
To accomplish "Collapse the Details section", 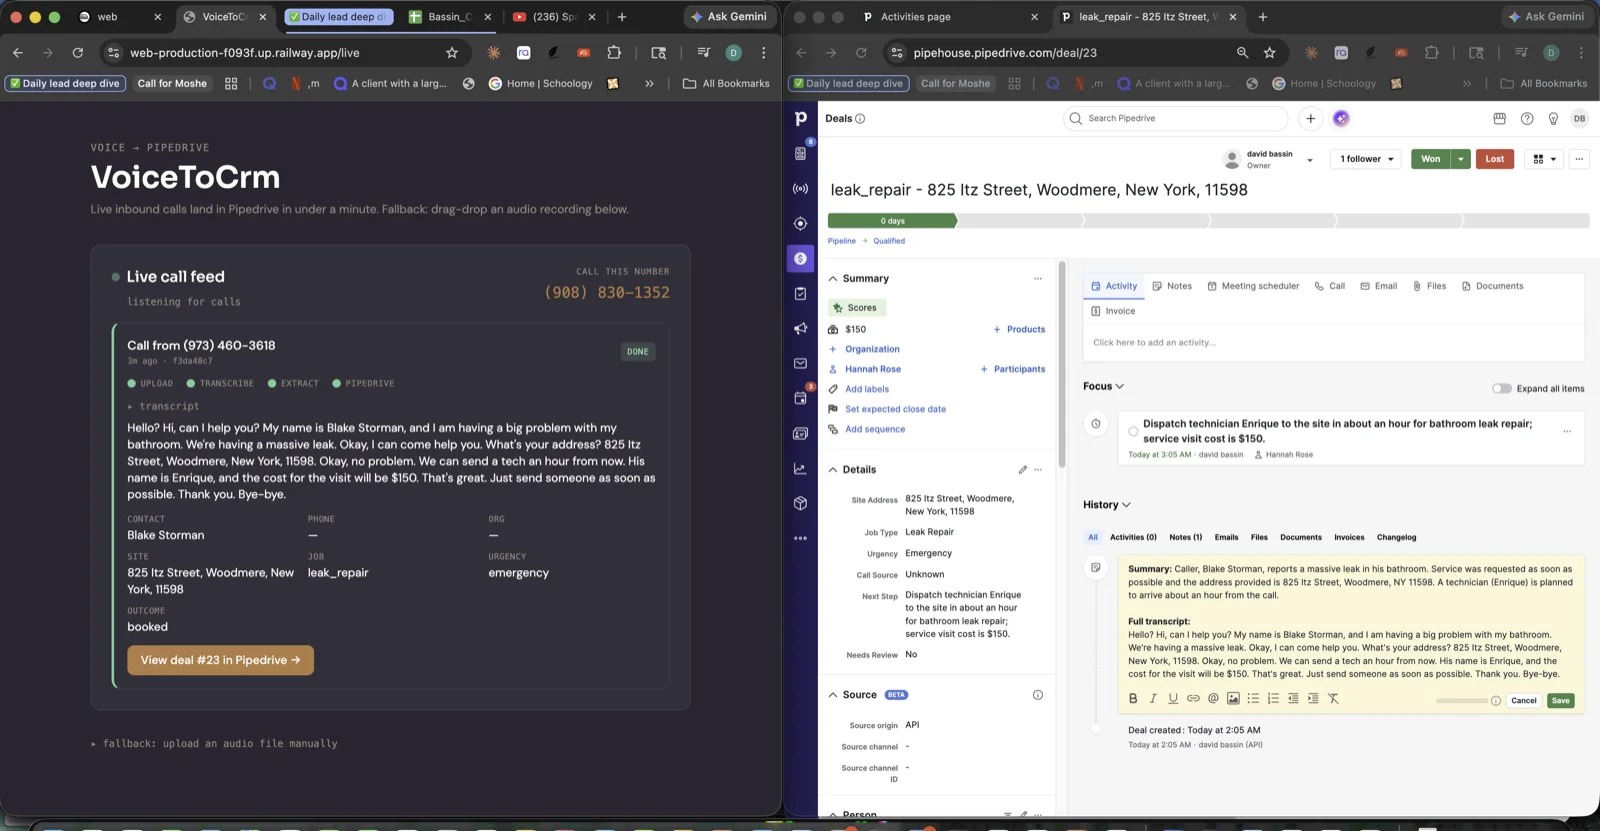I will pos(833,469).
